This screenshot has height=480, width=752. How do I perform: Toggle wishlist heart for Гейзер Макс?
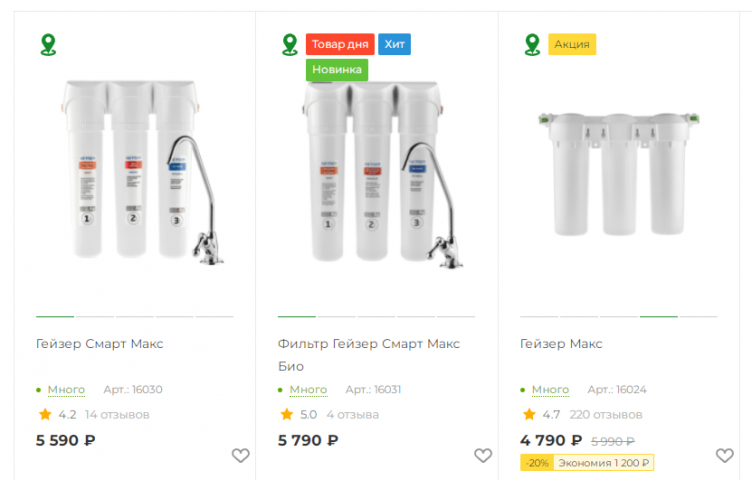725,456
